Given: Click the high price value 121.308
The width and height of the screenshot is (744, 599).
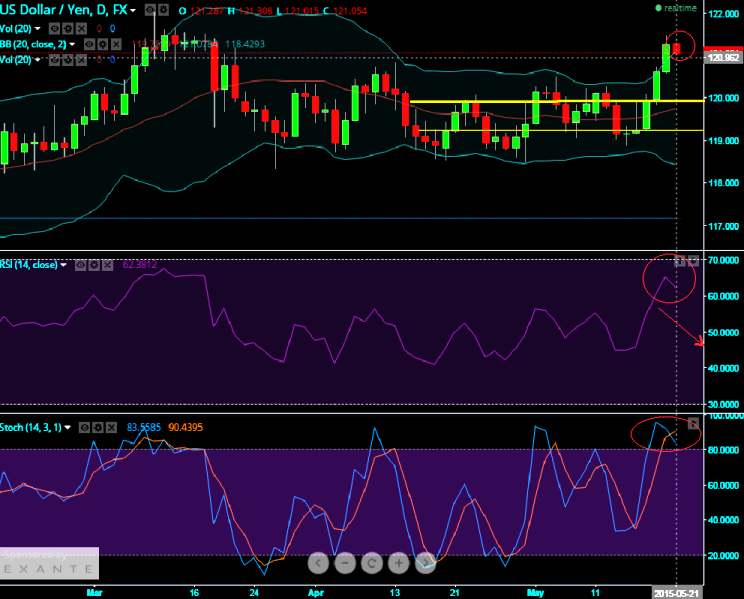Looking at the screenshot, I should tap(255, 10).
